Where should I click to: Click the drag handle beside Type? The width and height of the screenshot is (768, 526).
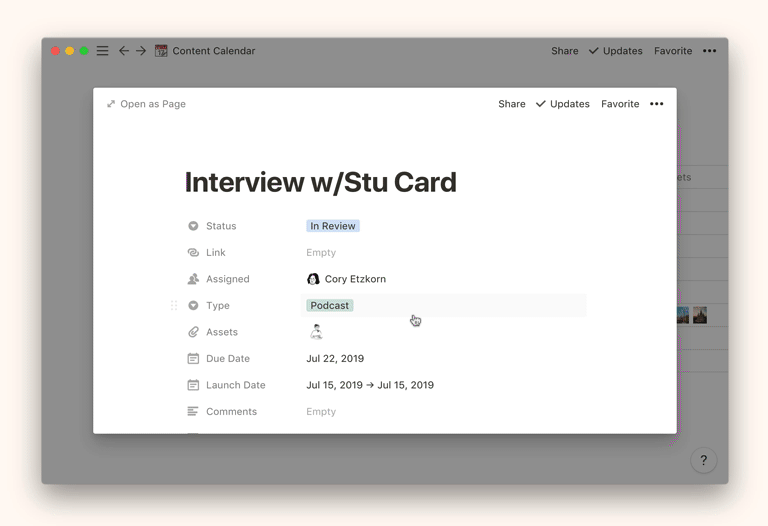click(x=174, y=306)
